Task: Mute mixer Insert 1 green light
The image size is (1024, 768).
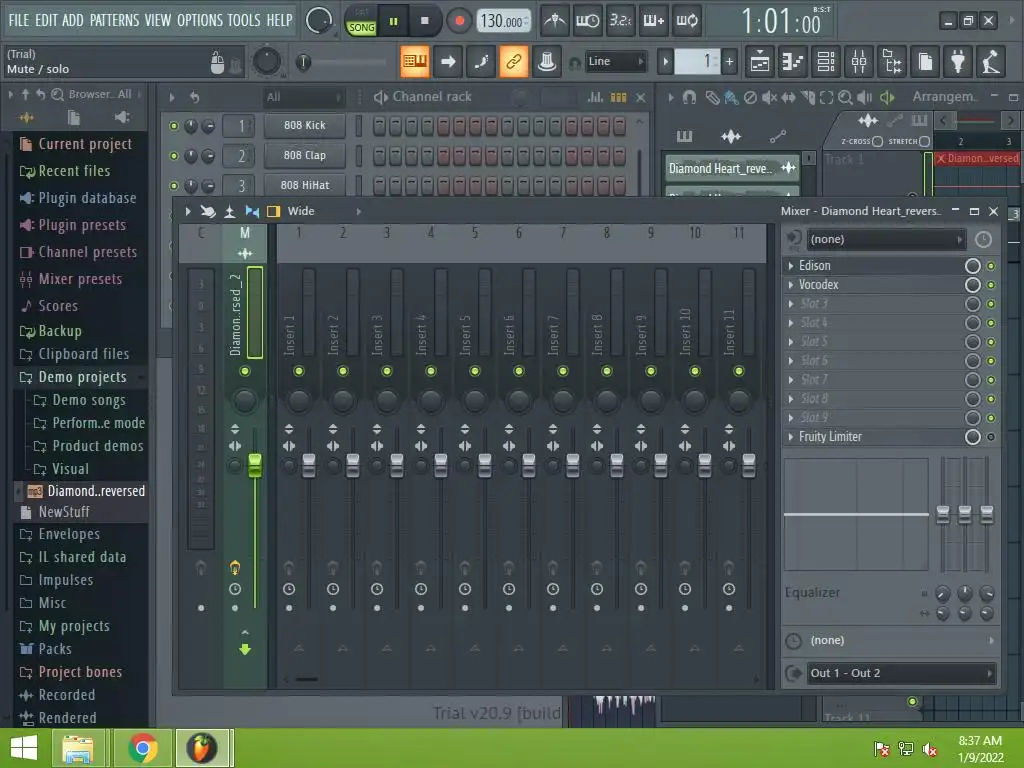Action: click(299, 371)
